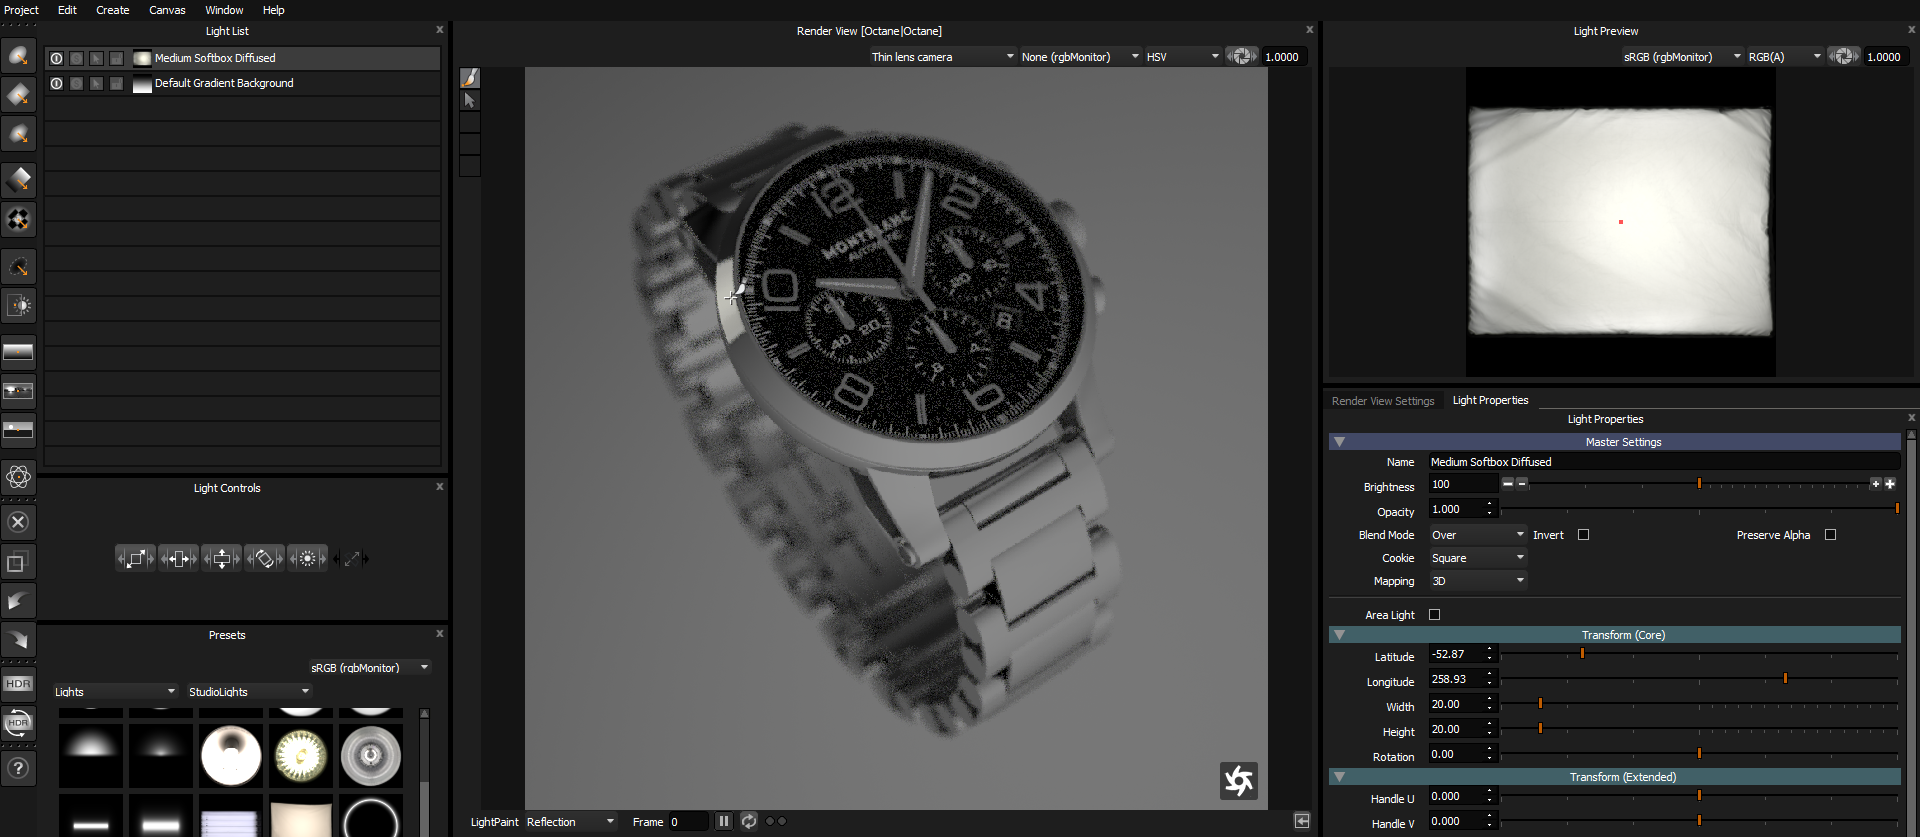The width and height of the screenshot is (1920, 837).
Task: Open the Cookie Square dropdown
Action: 1477,558
